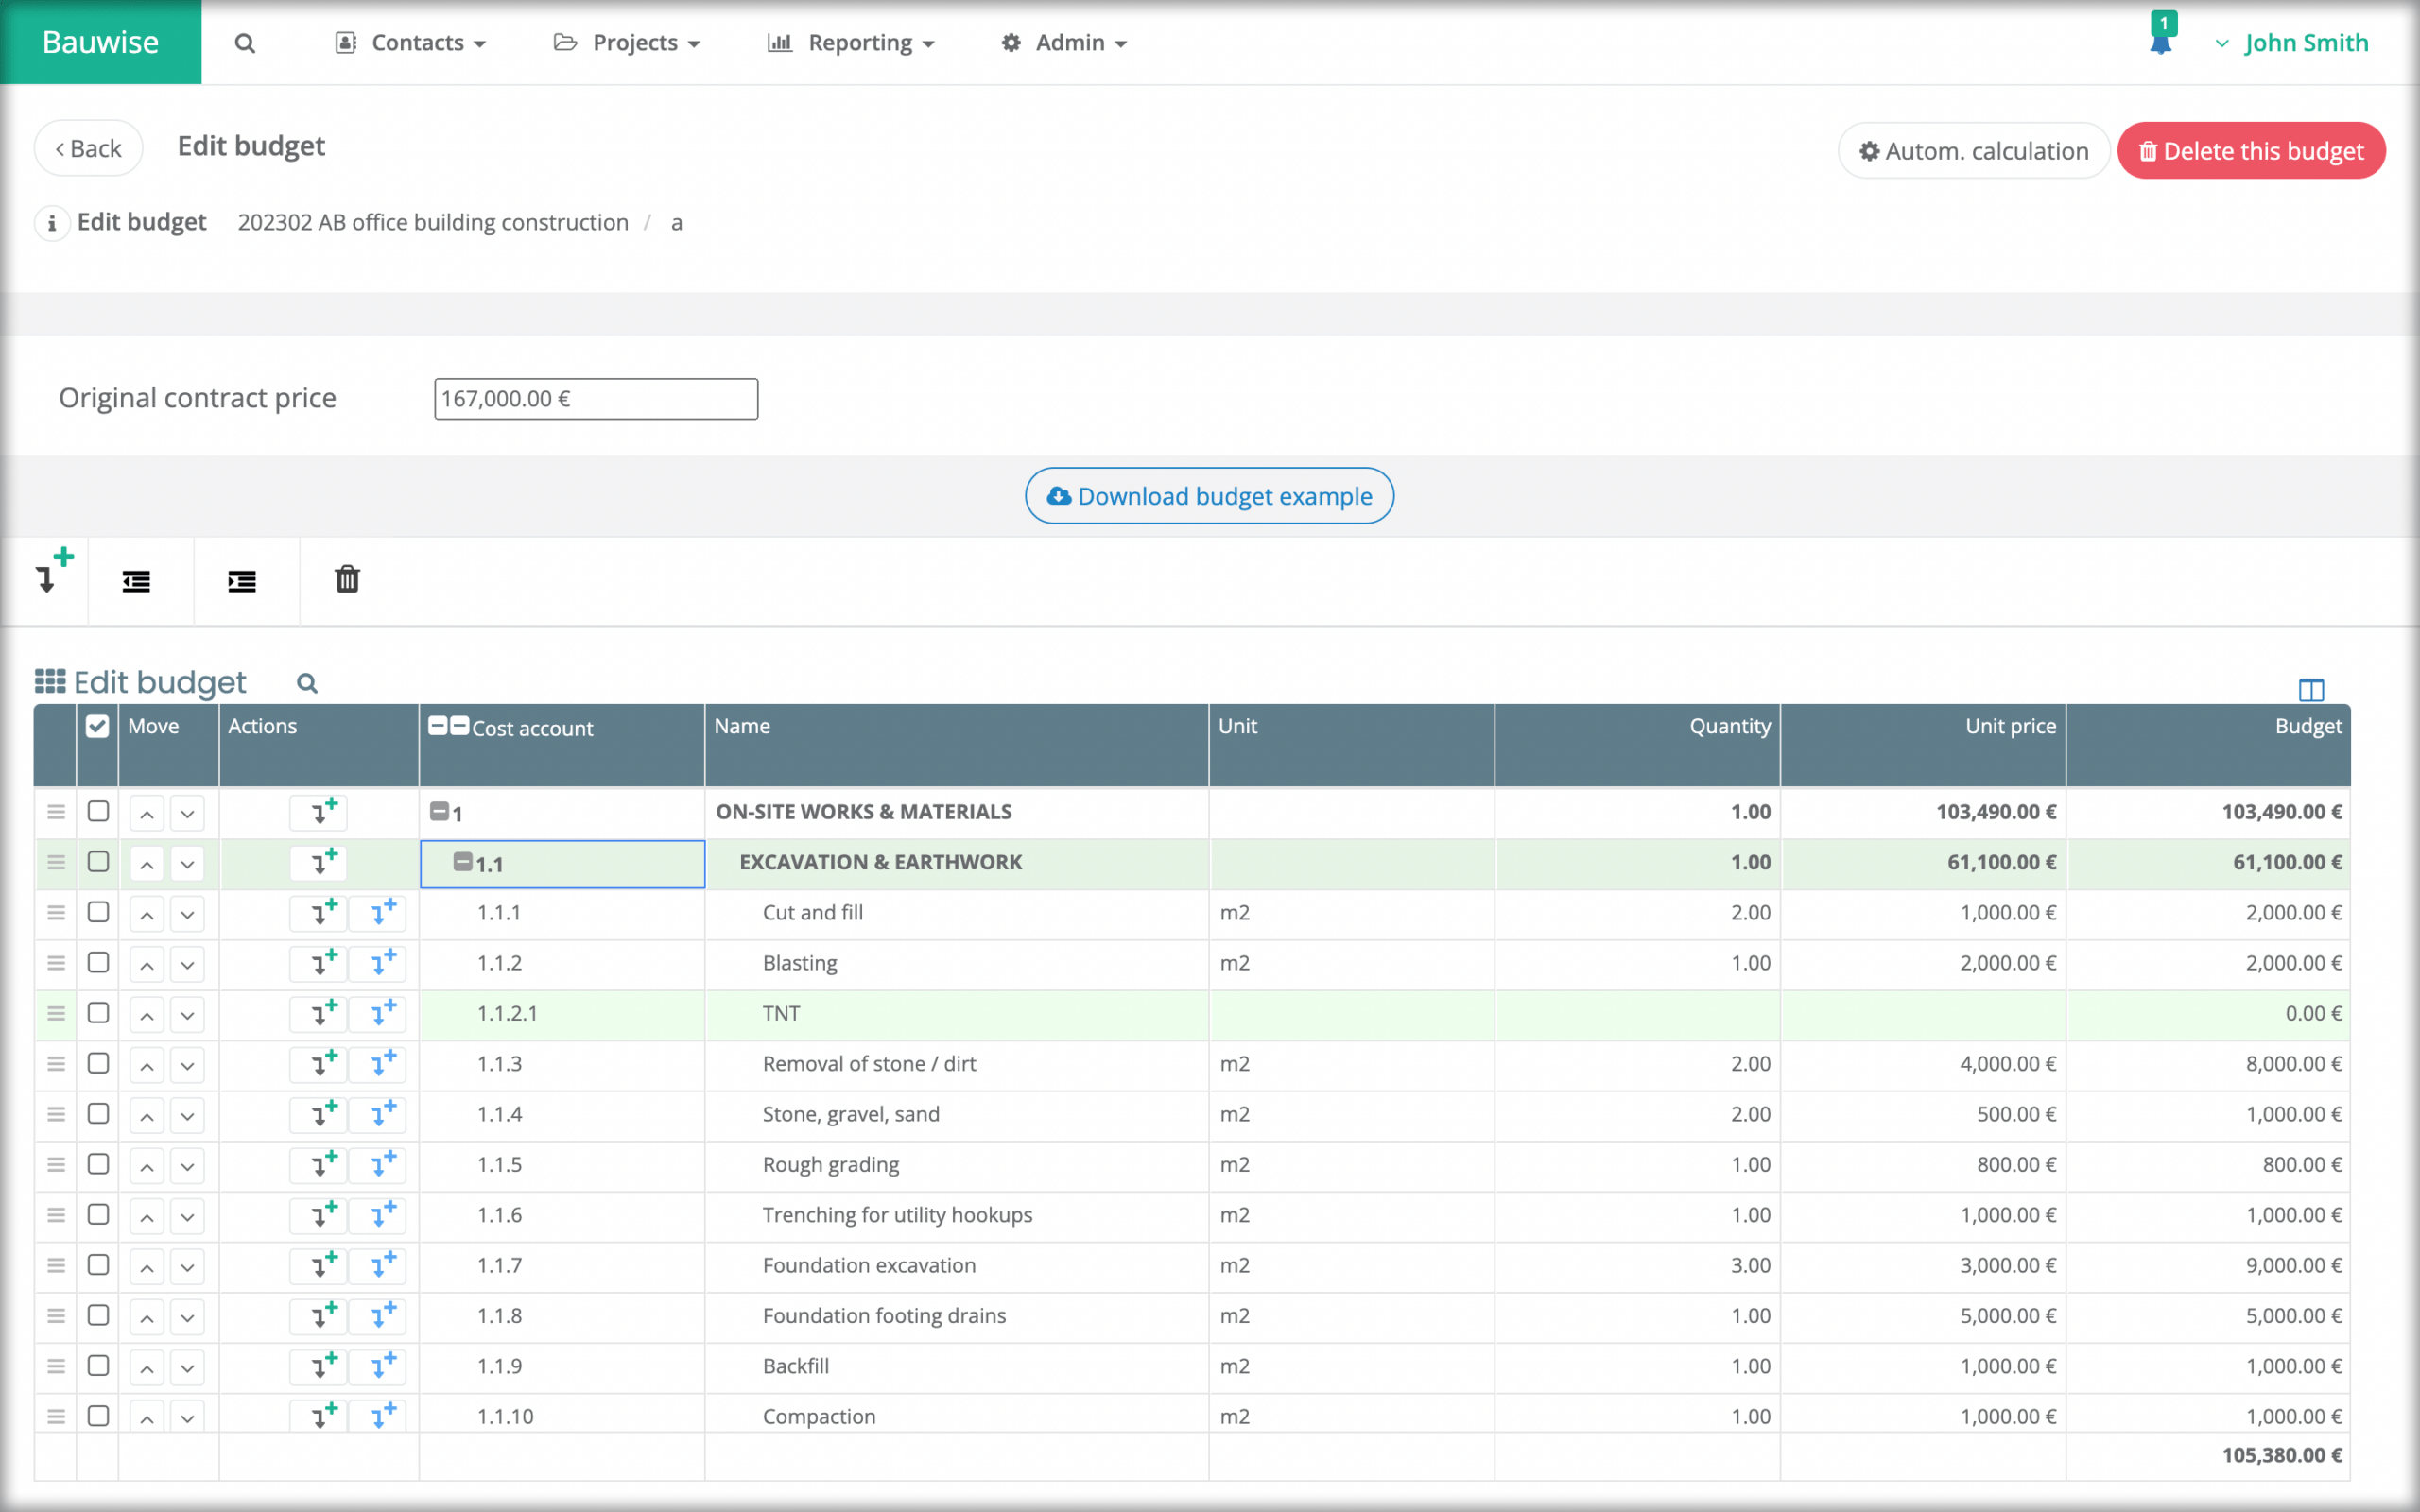Image resolution: width=2420 pixels, height=1512 pixels.
Task: Select the increase indent icon
Action: click(x=243, y=580)
